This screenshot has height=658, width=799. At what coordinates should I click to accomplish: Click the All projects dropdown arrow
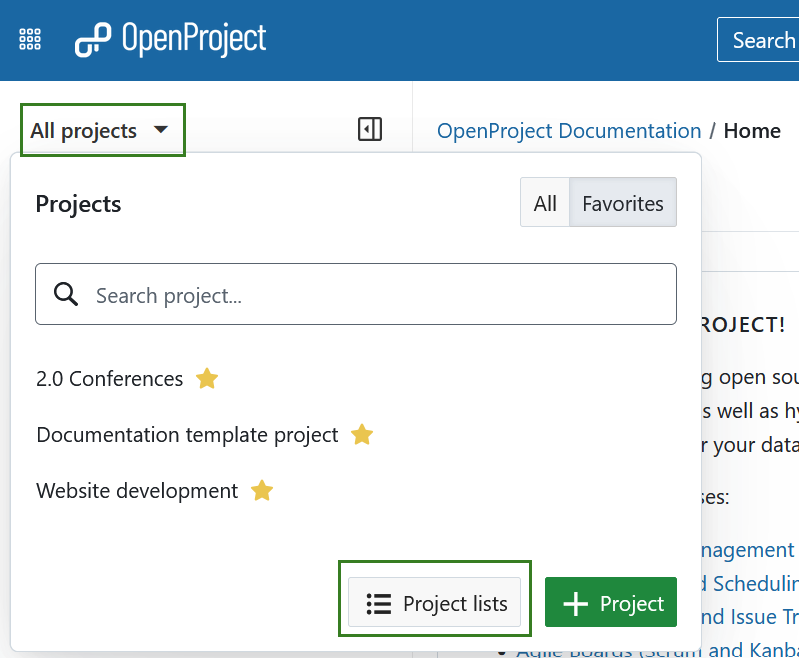161,130
